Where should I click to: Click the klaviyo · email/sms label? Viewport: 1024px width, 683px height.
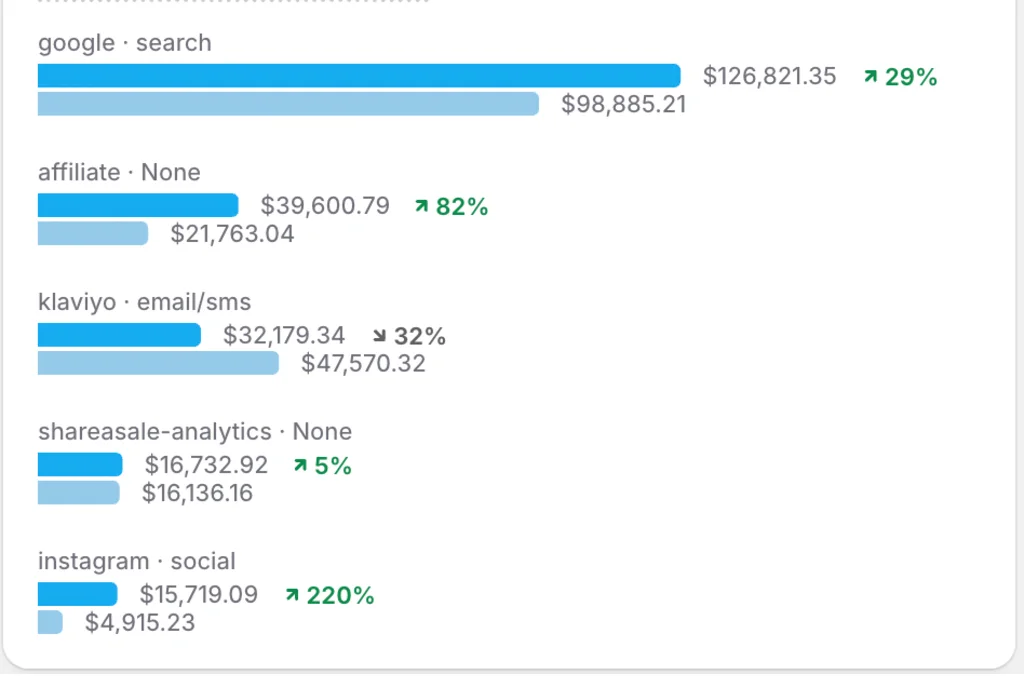[144, 302]
